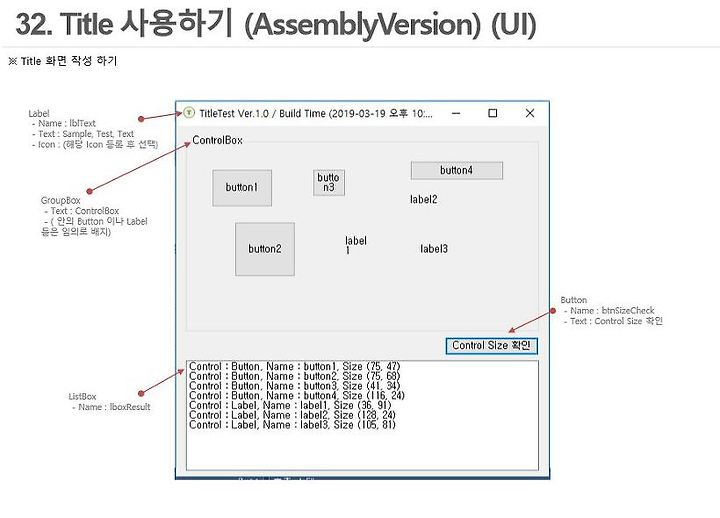Click the button1 button
Image resolution: width=720 pixels, height=518 pixels.
pyautogui.click(x=242, y=188)
